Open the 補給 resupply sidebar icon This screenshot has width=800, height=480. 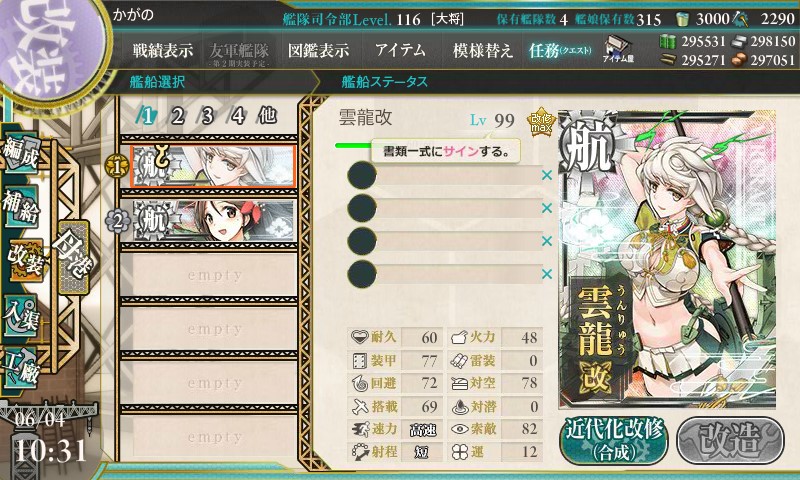click(21, 207)
